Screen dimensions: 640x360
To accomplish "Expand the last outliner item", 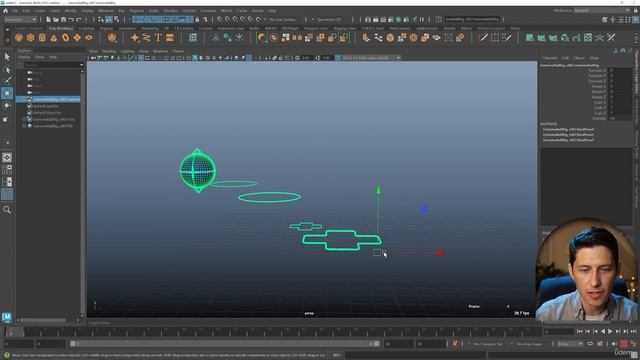I will click(24, 126).
